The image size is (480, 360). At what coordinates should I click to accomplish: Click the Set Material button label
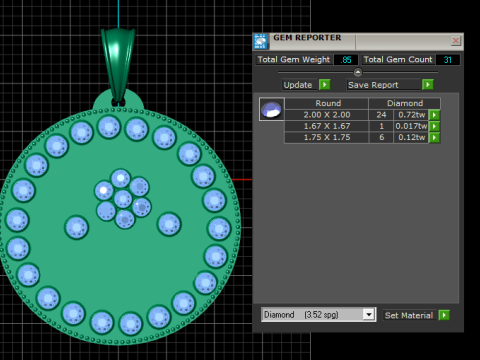(409, 315)
